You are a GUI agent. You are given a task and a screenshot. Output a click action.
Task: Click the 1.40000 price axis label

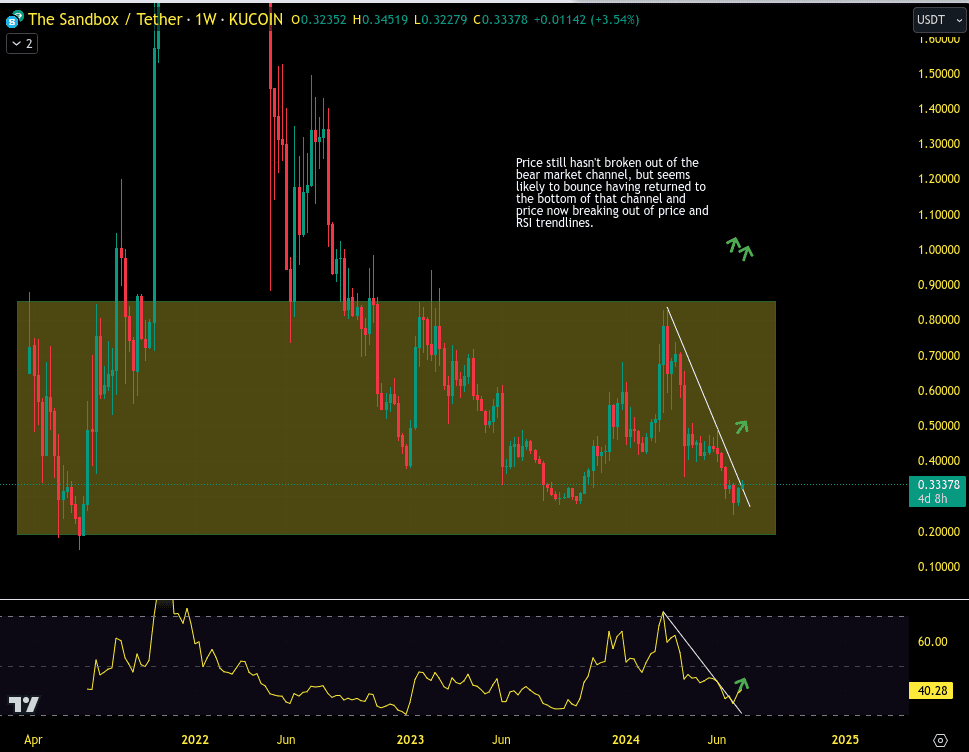tap(939, 109)
